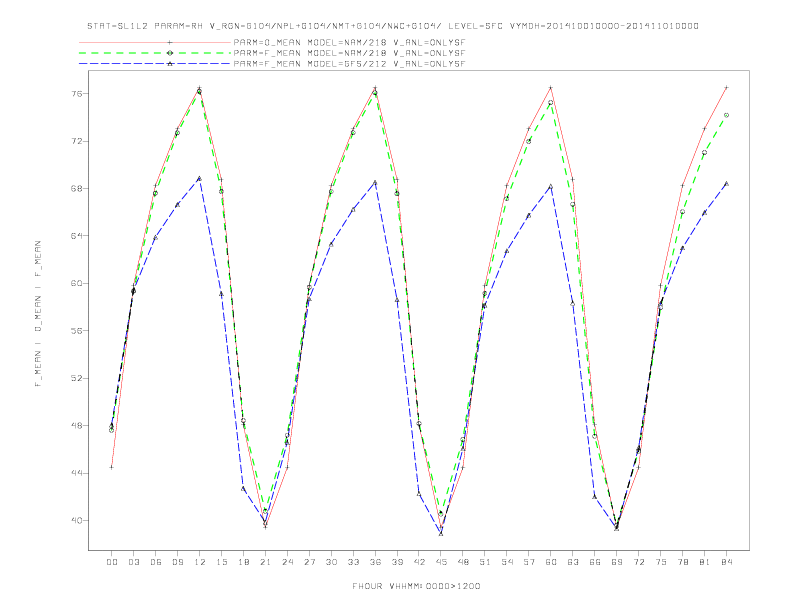
Task: Click the y-axis tick label 72
Action: [x=78, y=141]
